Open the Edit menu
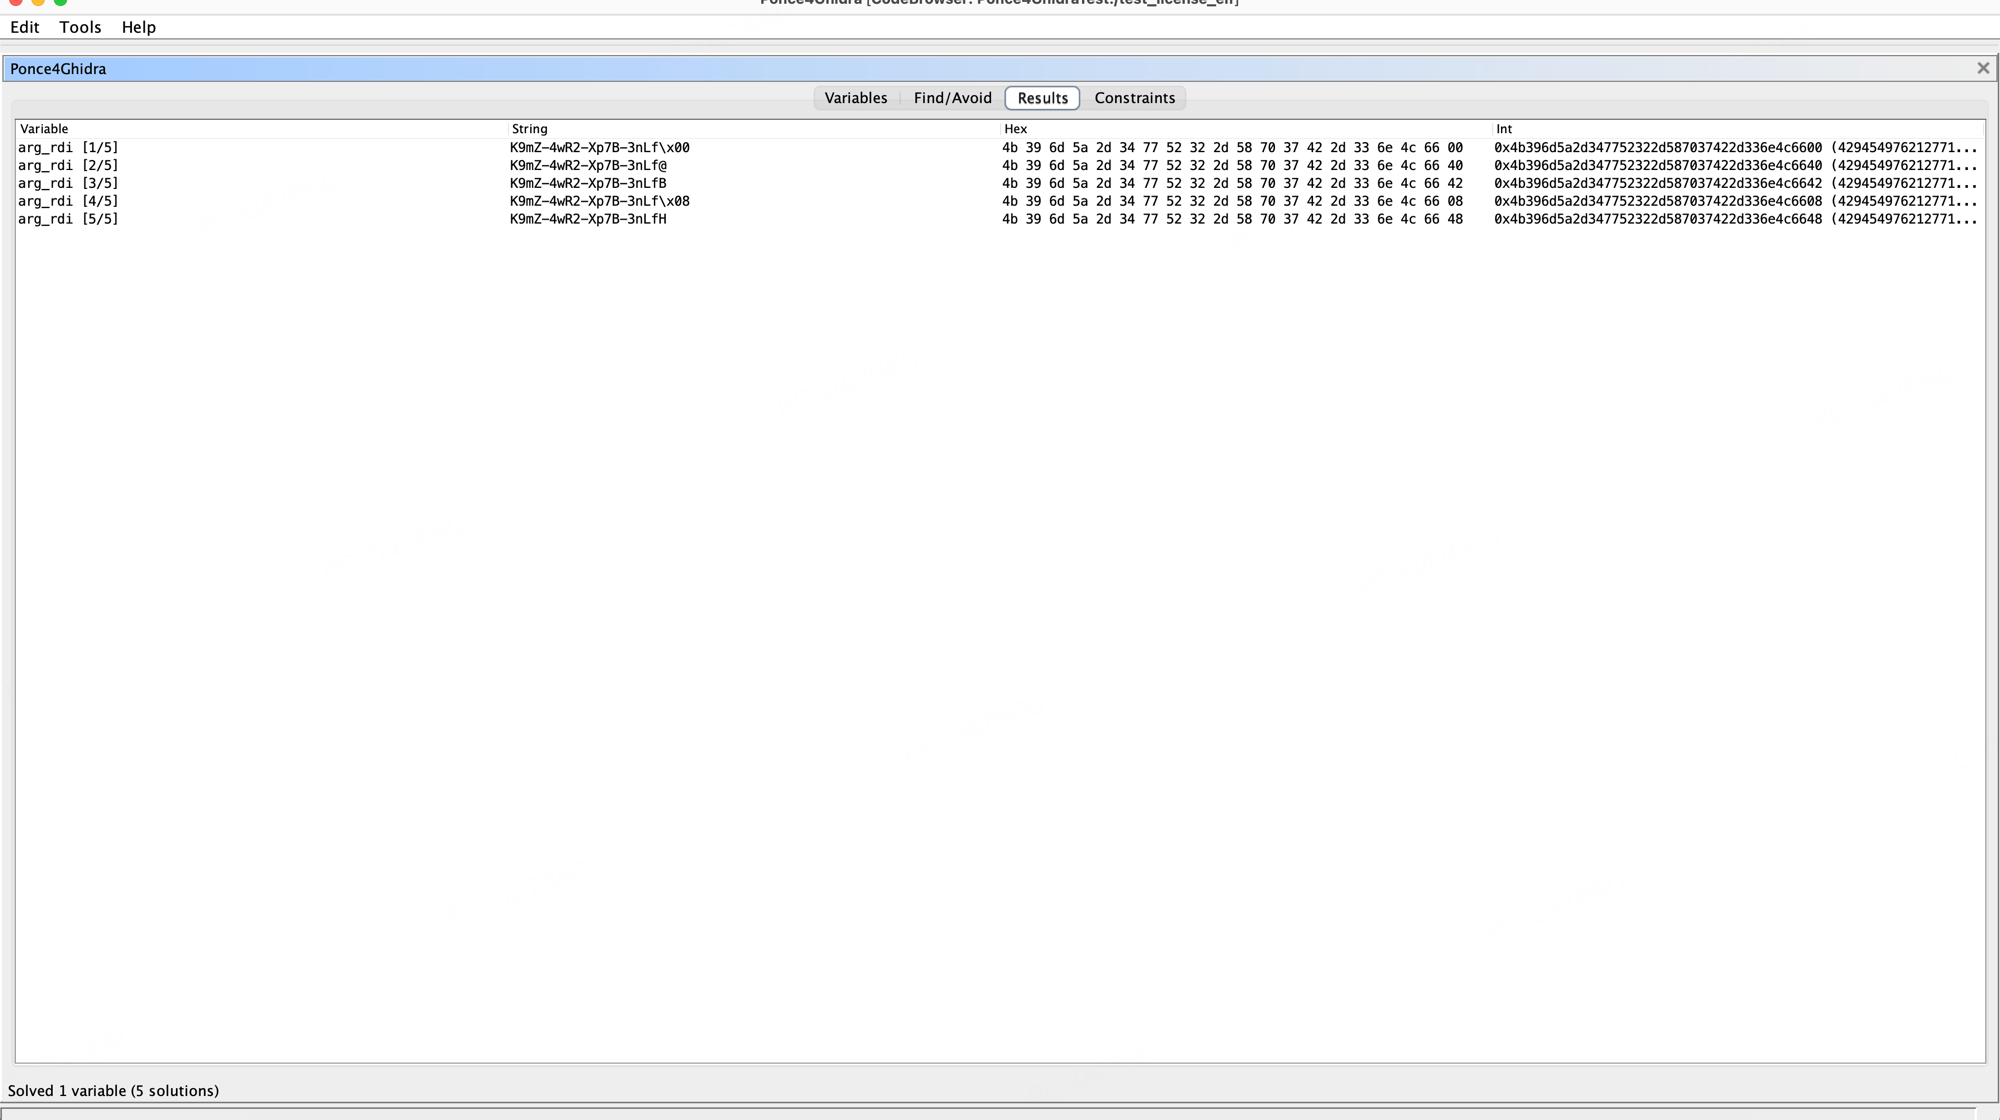The height and width of the screenshot is (1120, 2000). click(25, 27)
